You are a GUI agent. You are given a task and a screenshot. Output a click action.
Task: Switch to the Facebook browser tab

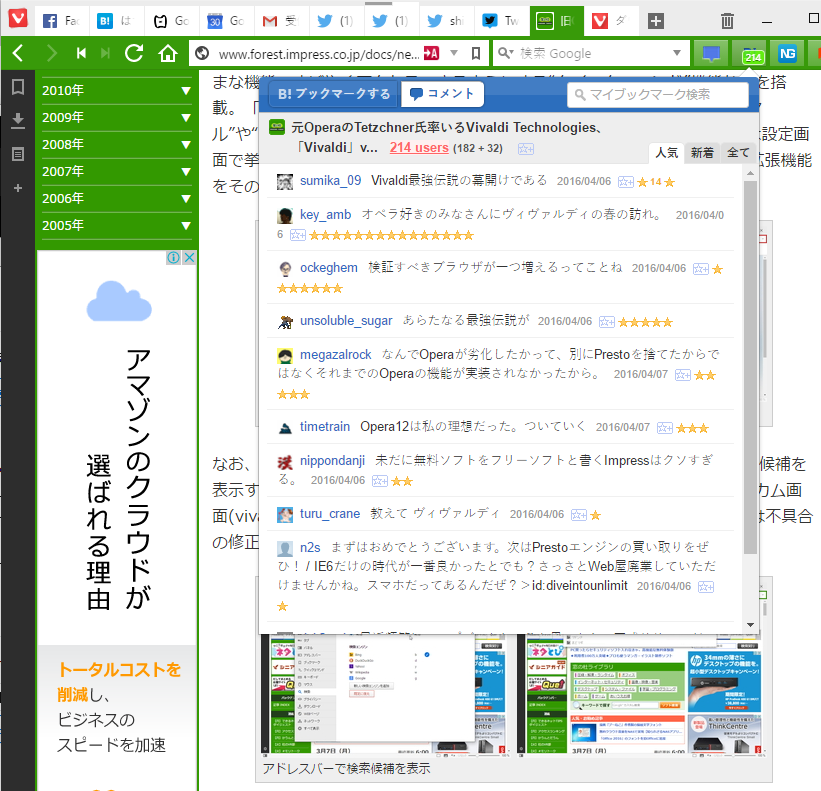62,21
